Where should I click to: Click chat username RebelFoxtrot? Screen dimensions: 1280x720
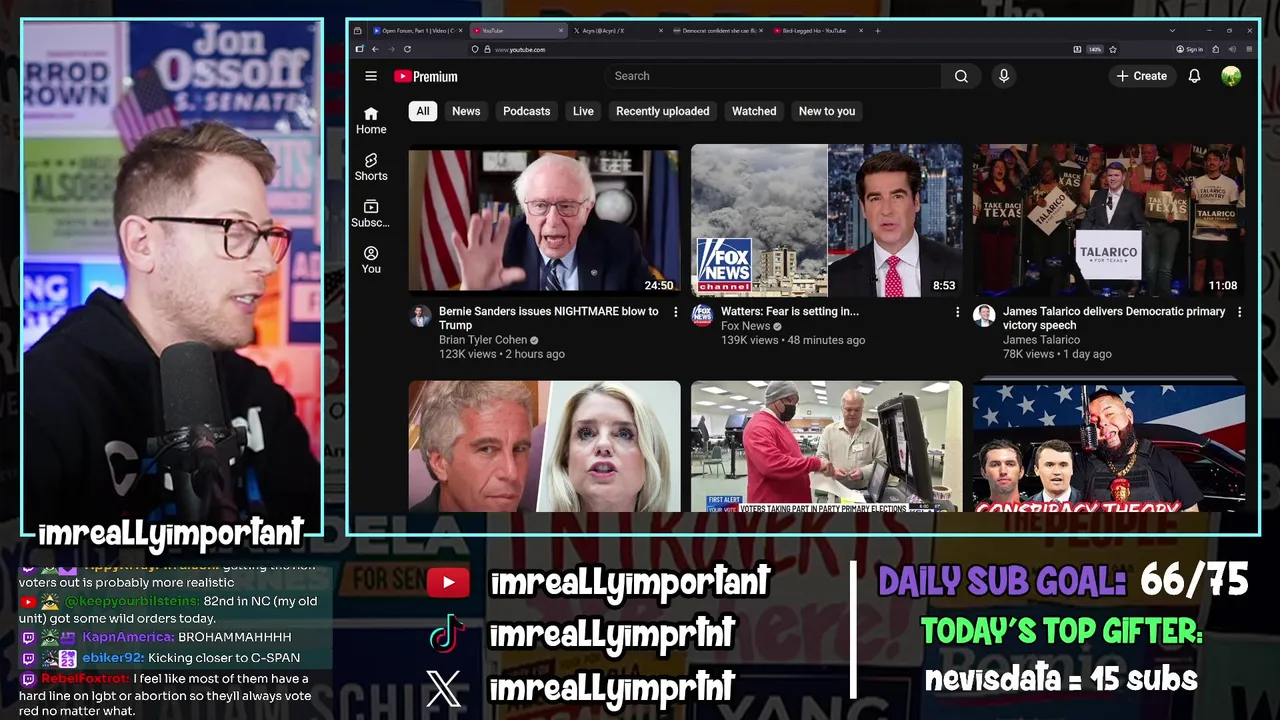(85, 679)
